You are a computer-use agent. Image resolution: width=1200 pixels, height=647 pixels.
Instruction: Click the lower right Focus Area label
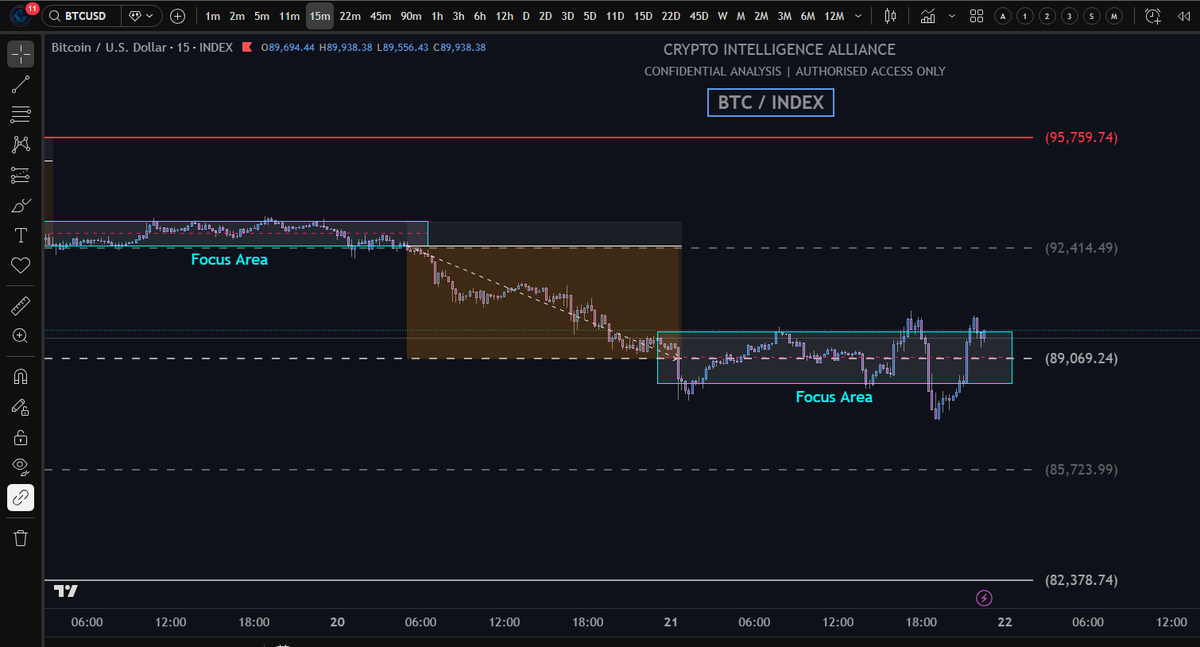pyautogui.click(x=834, y=397)
